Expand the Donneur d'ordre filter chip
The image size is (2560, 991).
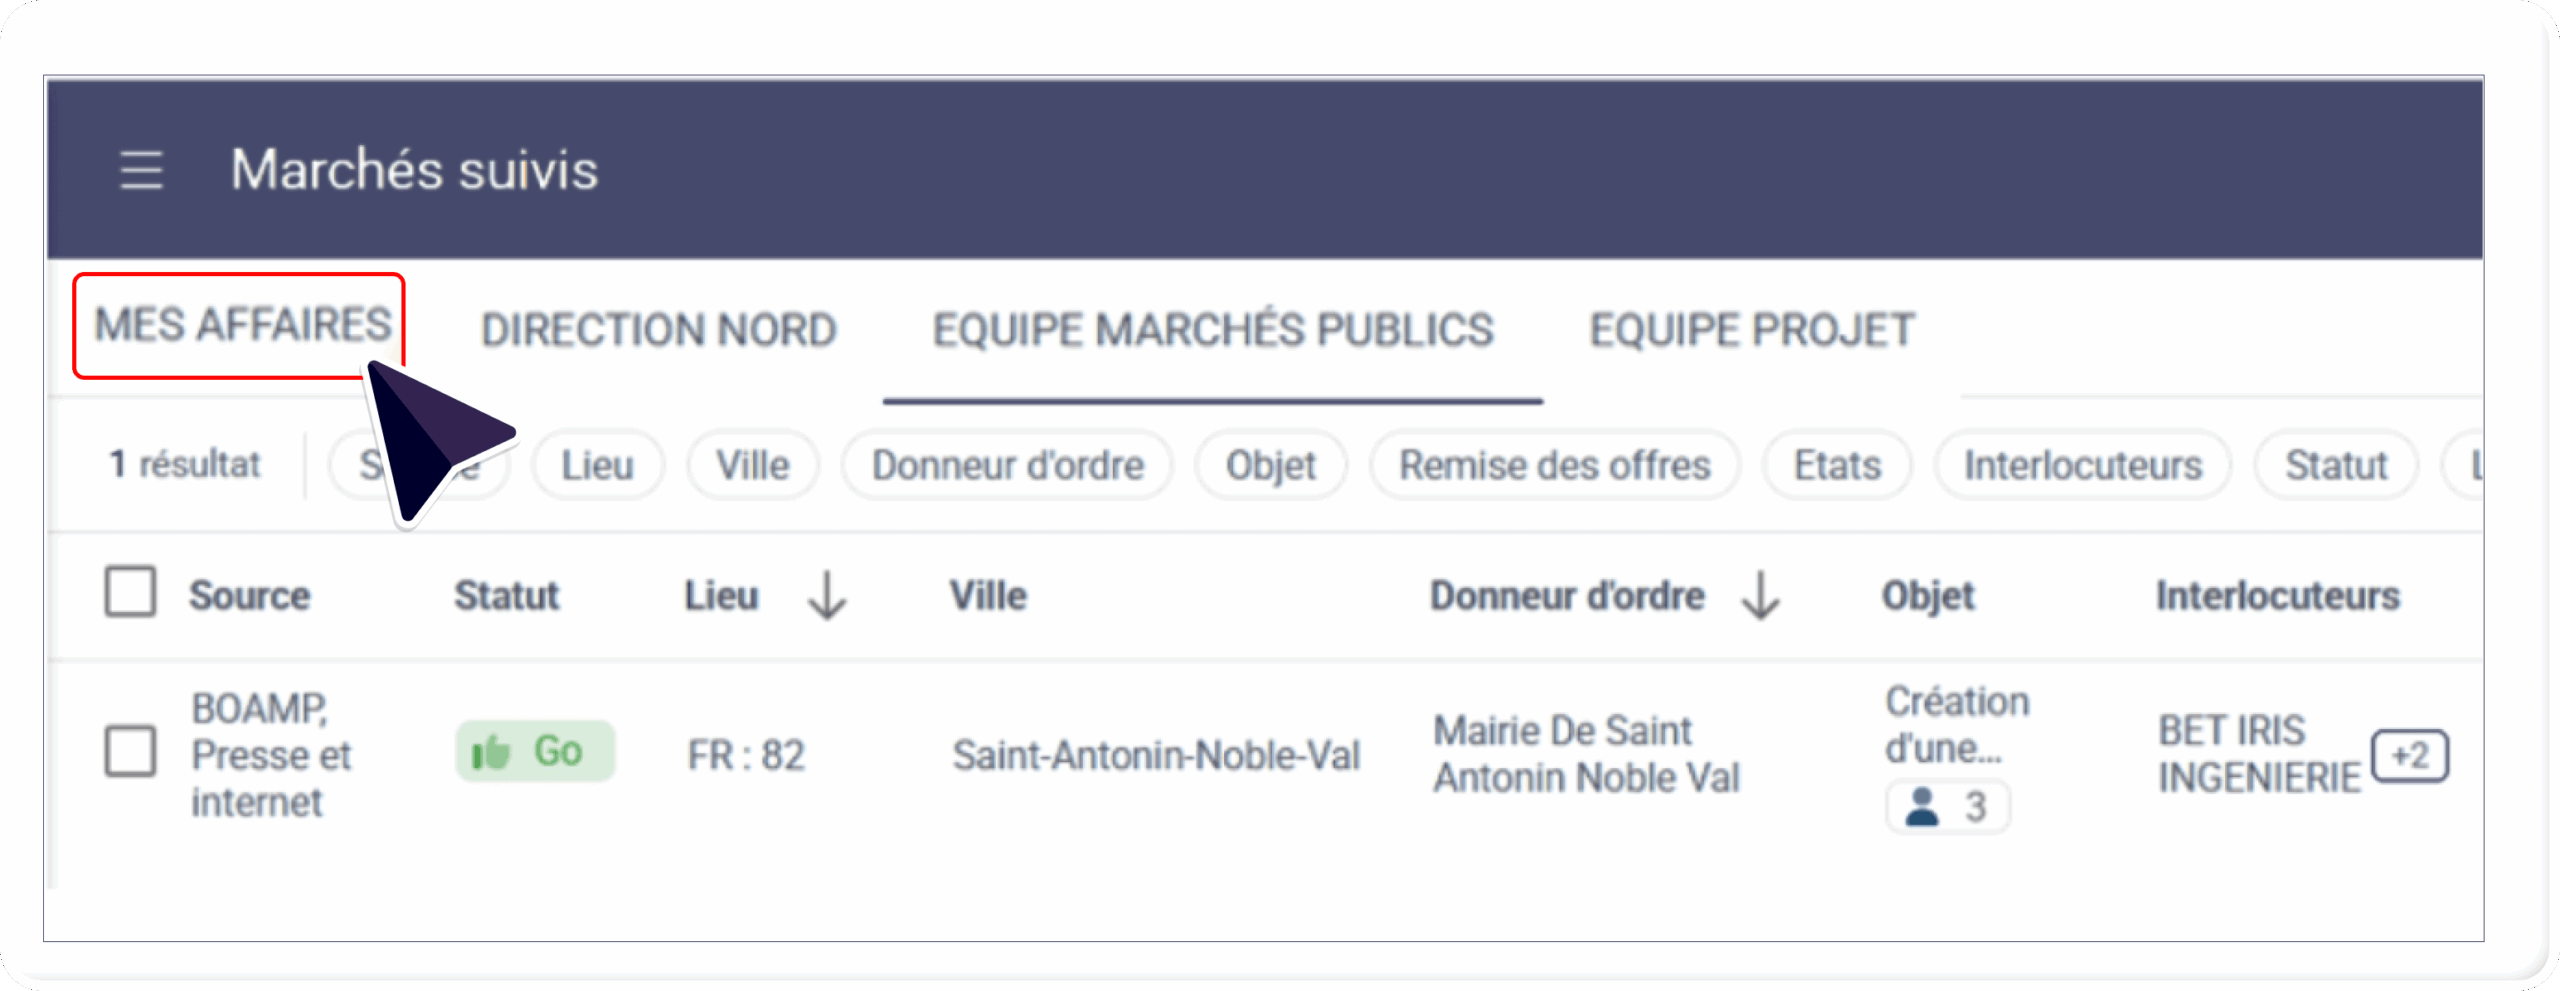tap(1007, 465)
